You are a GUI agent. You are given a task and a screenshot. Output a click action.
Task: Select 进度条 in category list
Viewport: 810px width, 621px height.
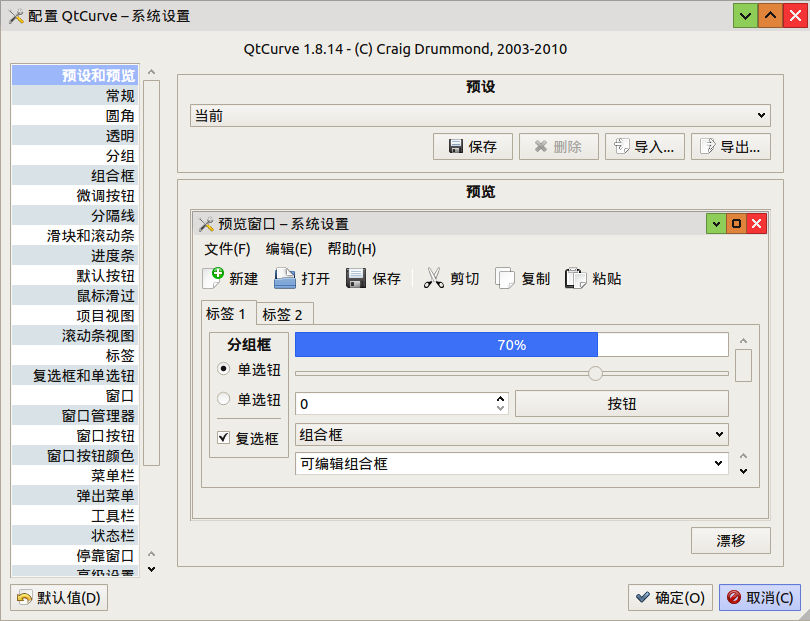click(75, 255)
